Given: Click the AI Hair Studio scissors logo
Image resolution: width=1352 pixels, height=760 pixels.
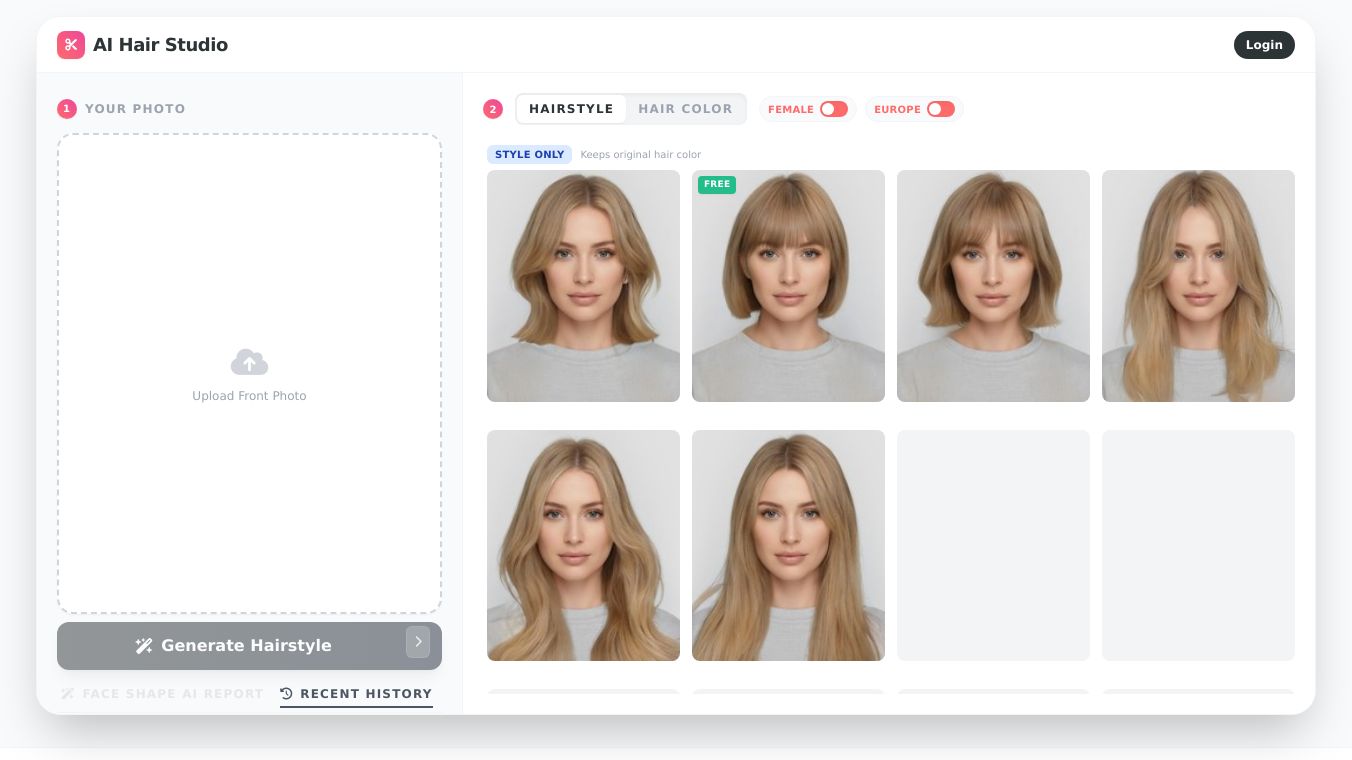Looking at the screenshot, I should point(71,45).
